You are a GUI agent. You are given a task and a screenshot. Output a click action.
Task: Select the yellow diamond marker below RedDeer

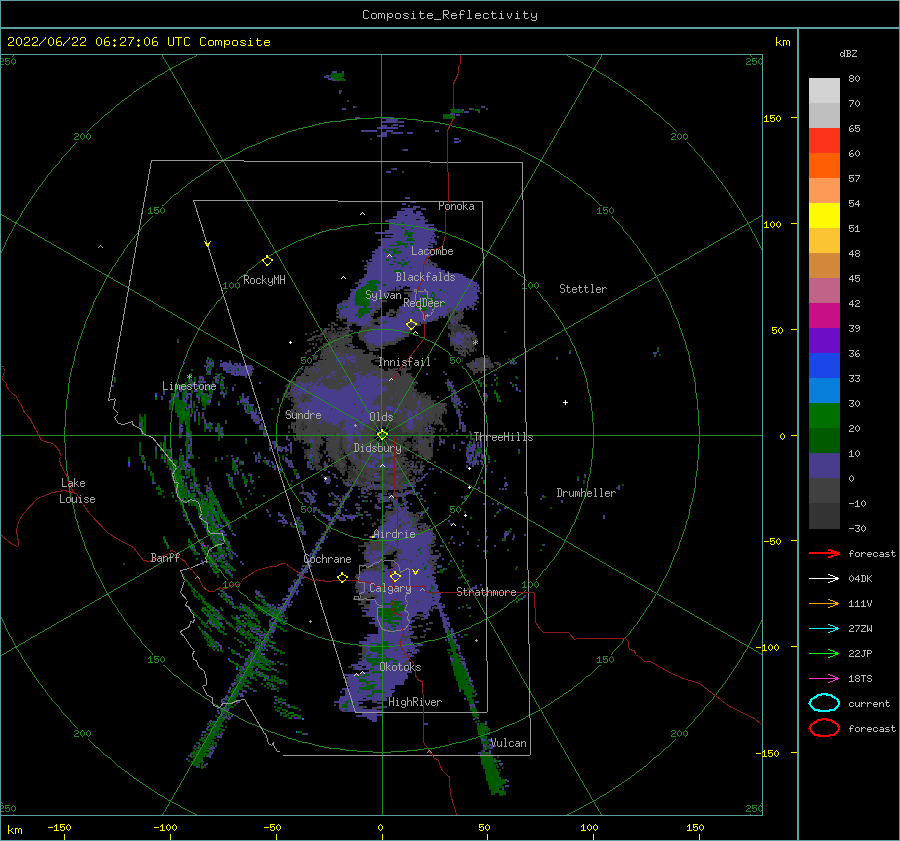tap(412, 325)
